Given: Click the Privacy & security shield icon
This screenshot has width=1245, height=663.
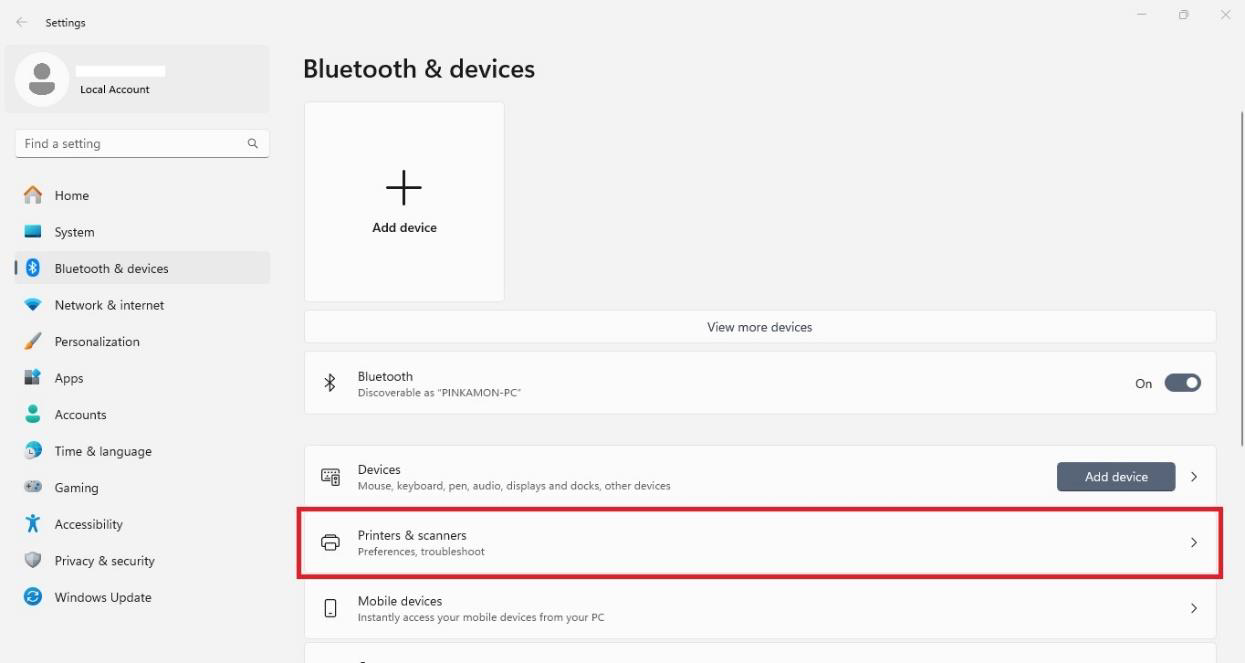Looking at the screenshot, I should click(33, 560).
